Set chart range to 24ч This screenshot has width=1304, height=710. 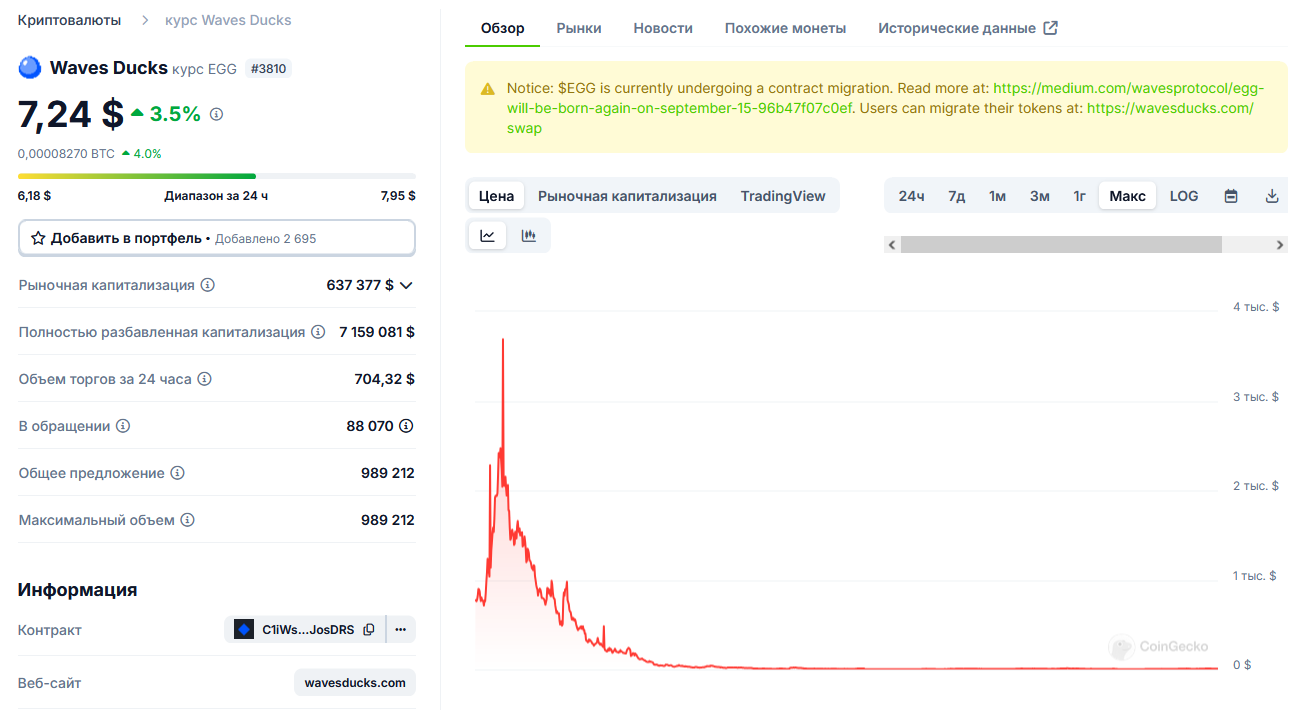click(x=911, y=196)
